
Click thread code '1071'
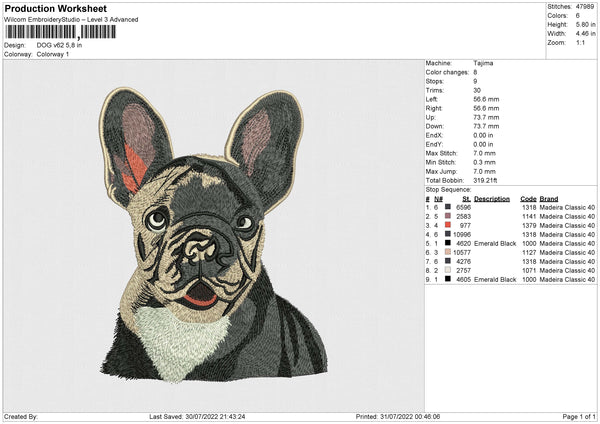(x=529, y=271)
